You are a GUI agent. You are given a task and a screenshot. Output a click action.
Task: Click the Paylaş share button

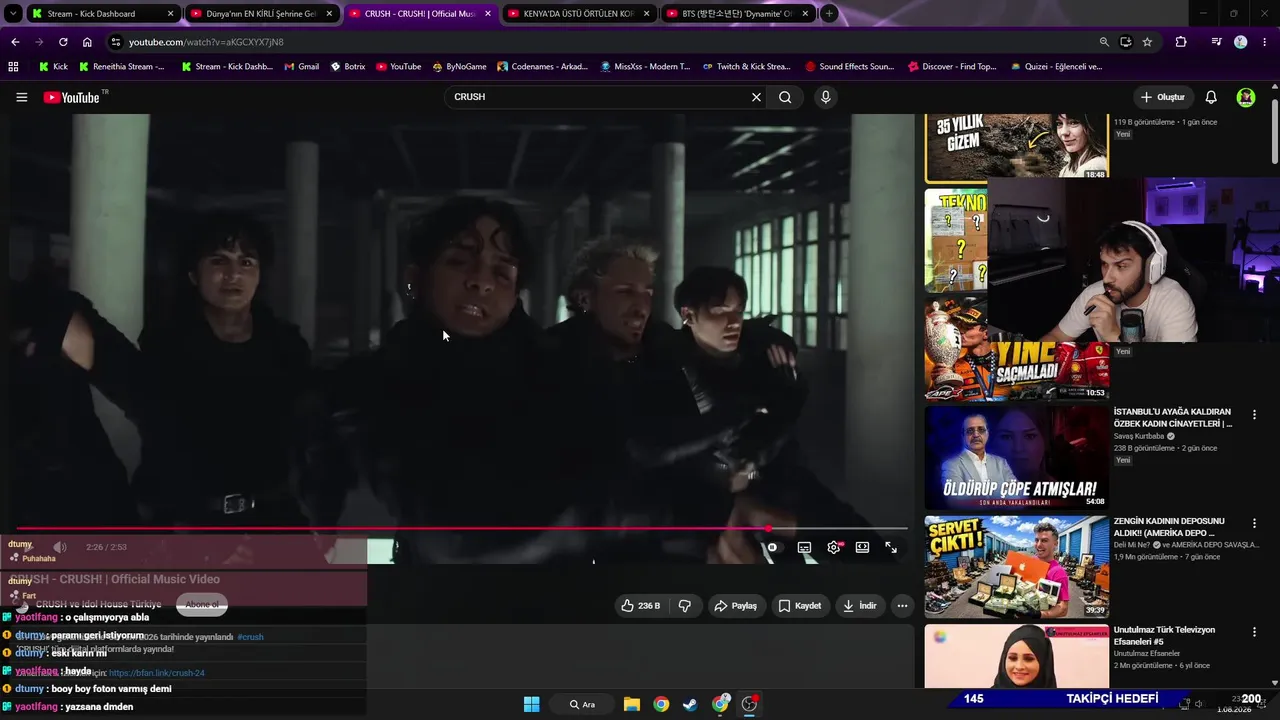tap(735, 605)
